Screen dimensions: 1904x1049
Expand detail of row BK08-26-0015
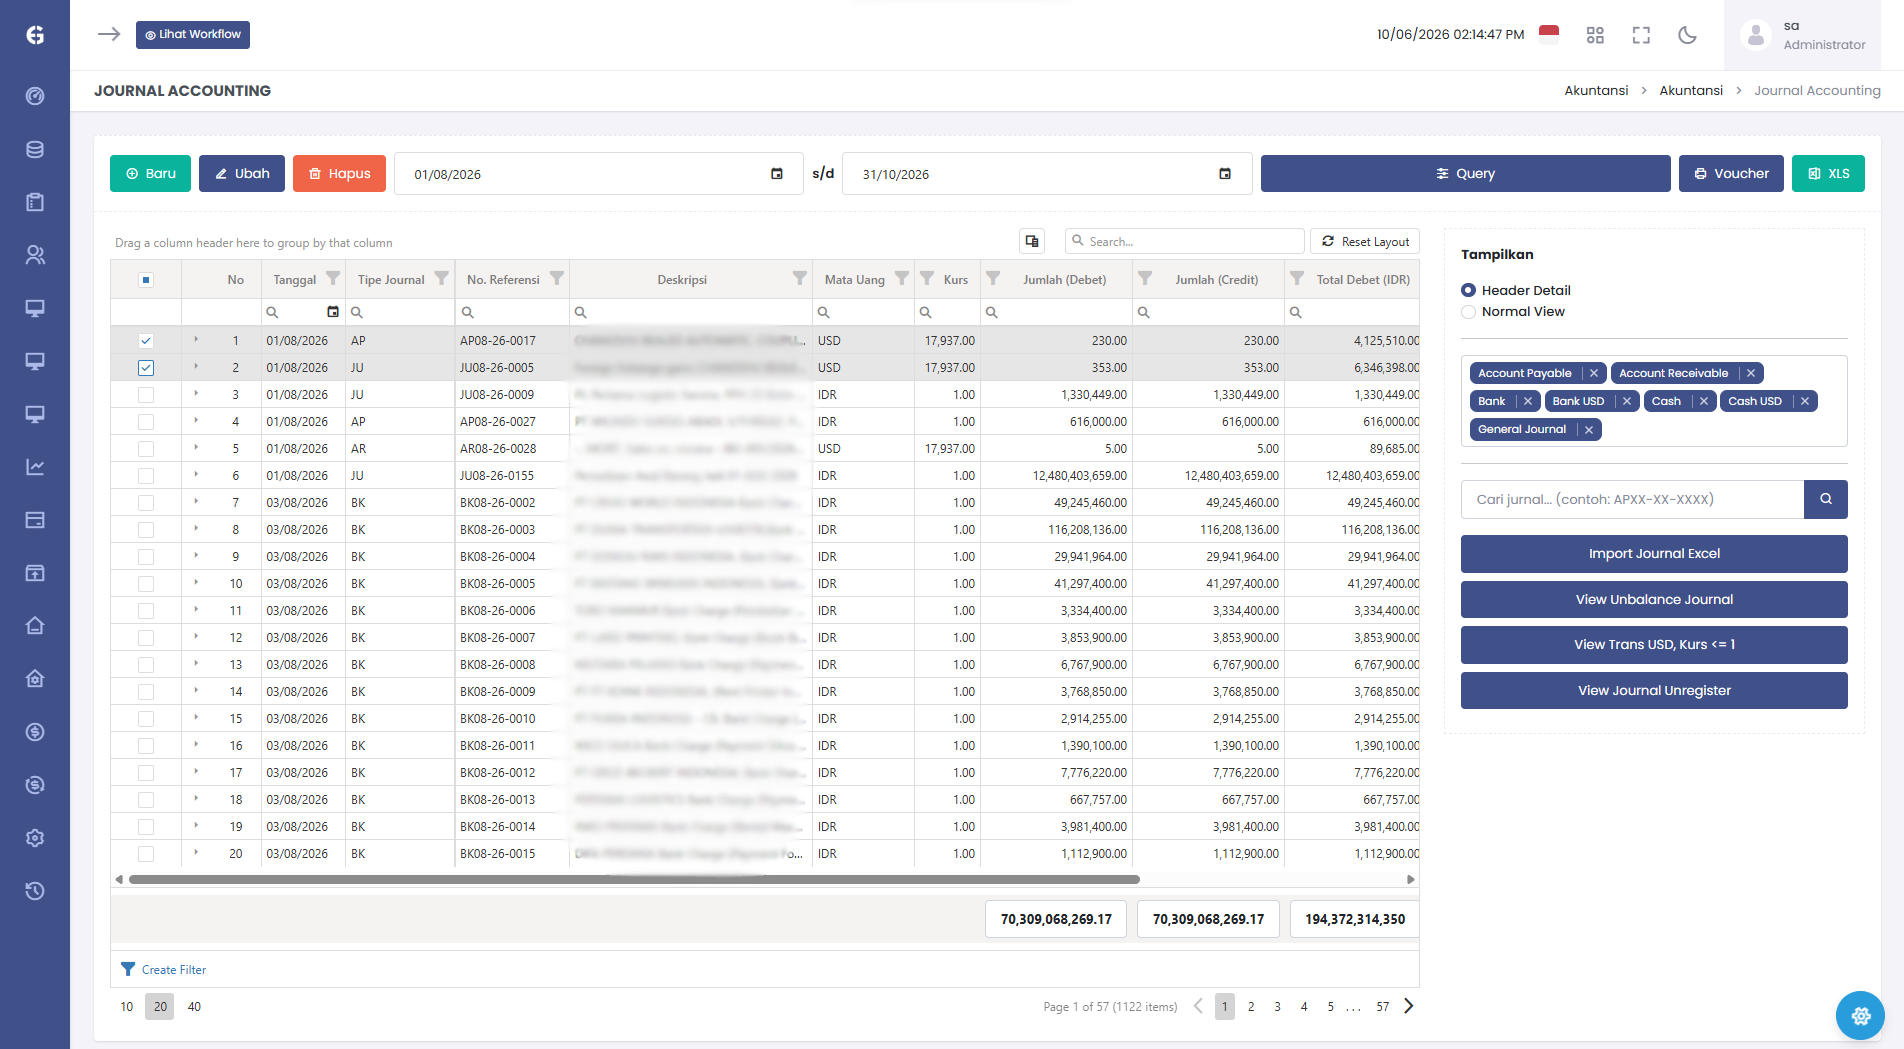[196, 853]
